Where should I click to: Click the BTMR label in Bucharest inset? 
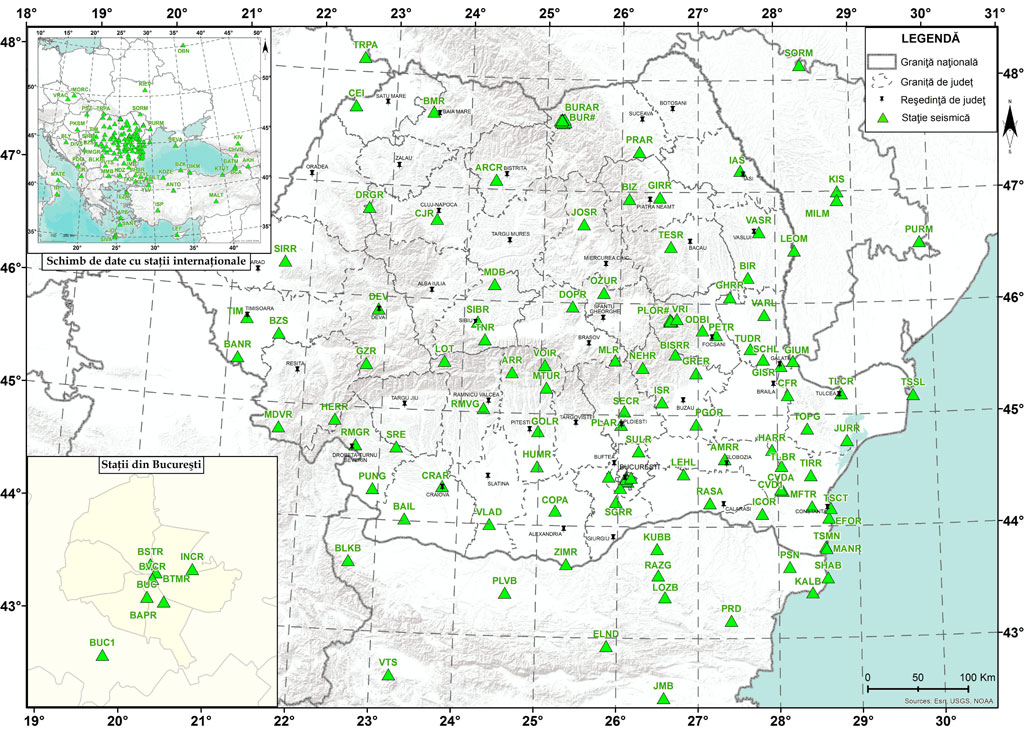(176, 579)
